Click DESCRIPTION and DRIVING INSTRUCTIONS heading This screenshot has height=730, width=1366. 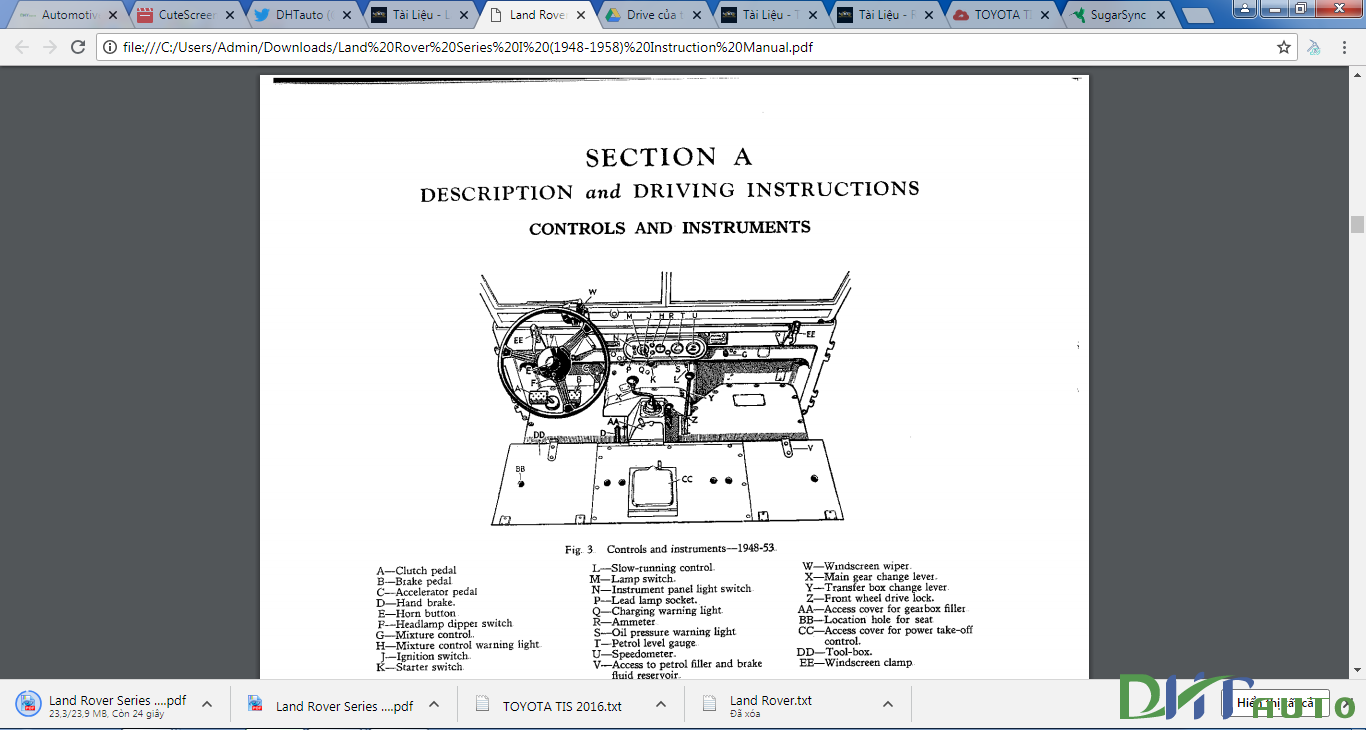click(670, 191)
